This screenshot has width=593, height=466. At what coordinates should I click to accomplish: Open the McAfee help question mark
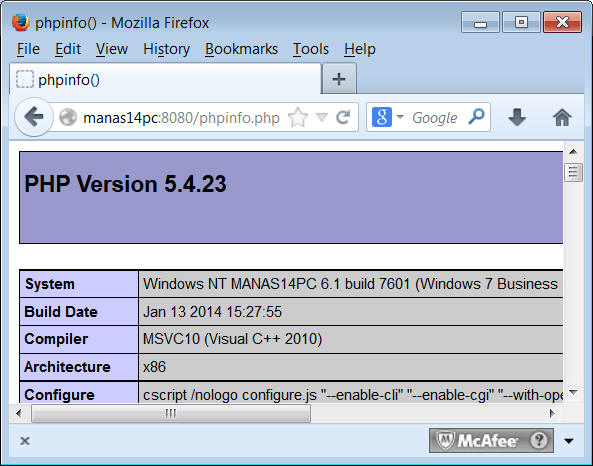click(x=539, y=440)
